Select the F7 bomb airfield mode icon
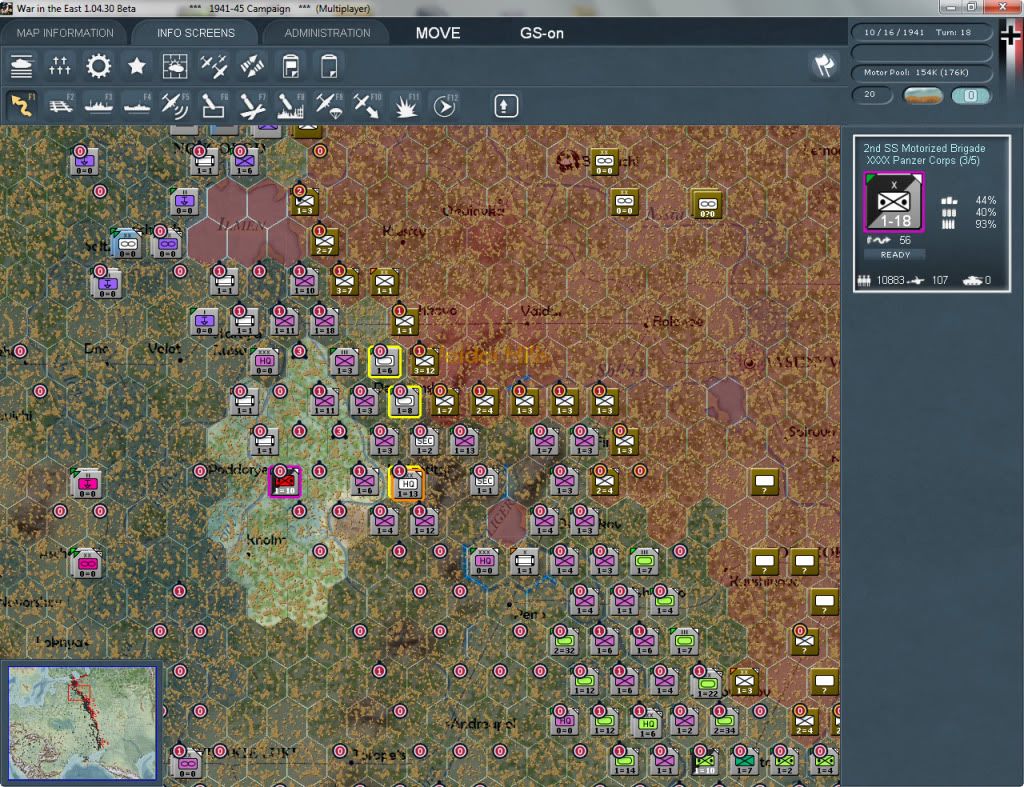Viewport: 1024px width, 787px height. pos(252,105)
